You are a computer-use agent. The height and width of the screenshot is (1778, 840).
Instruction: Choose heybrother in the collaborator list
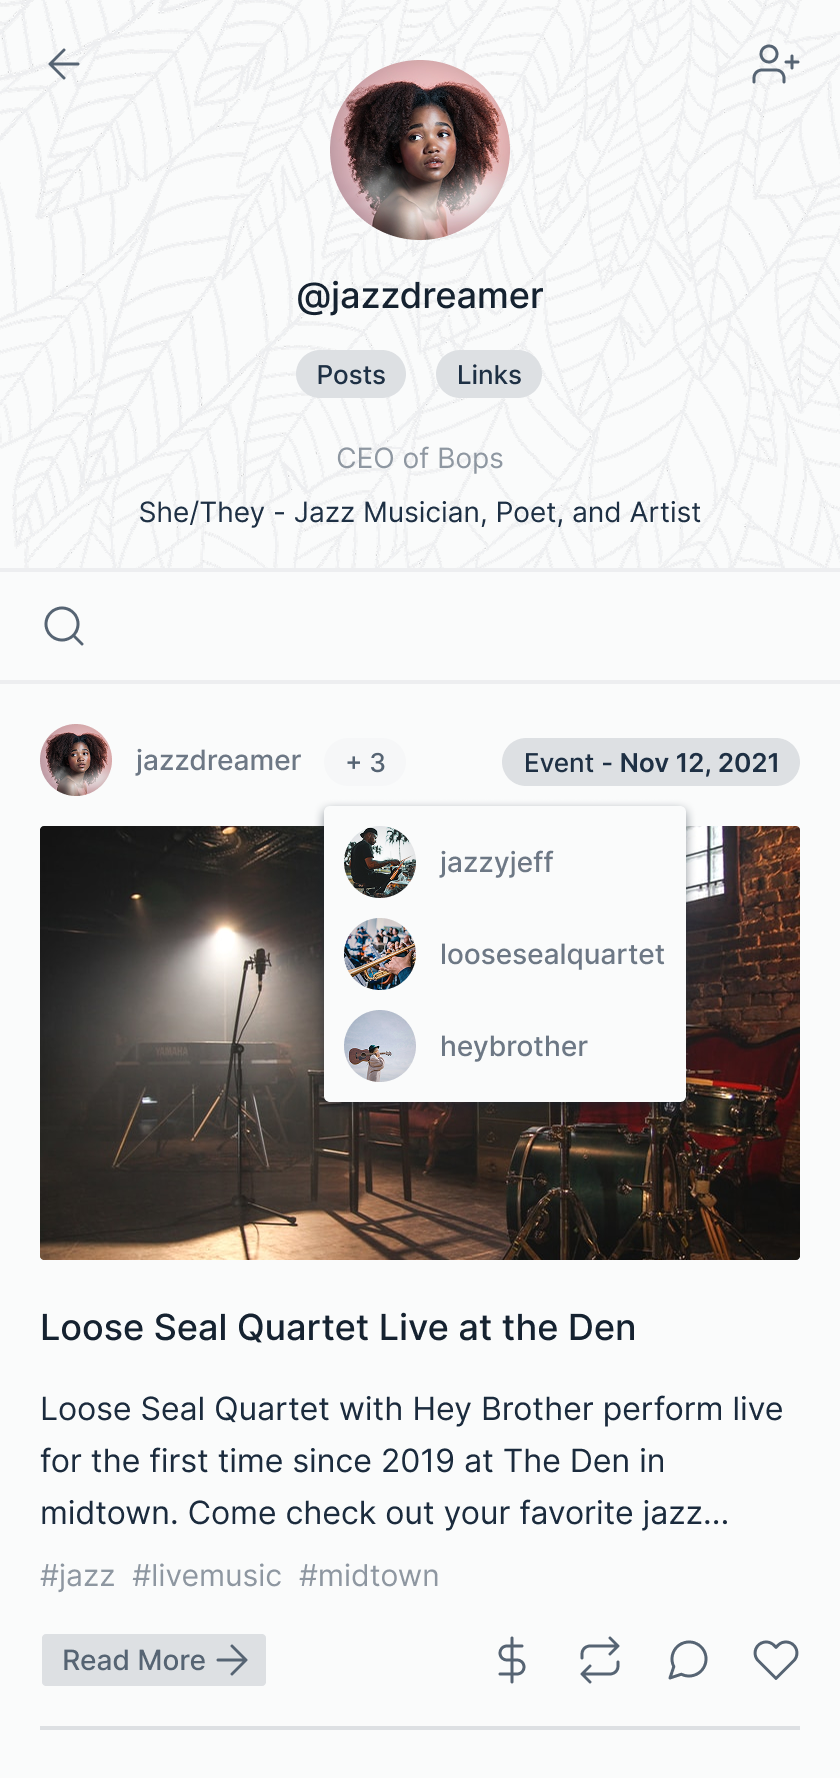tap(513, 1046)
